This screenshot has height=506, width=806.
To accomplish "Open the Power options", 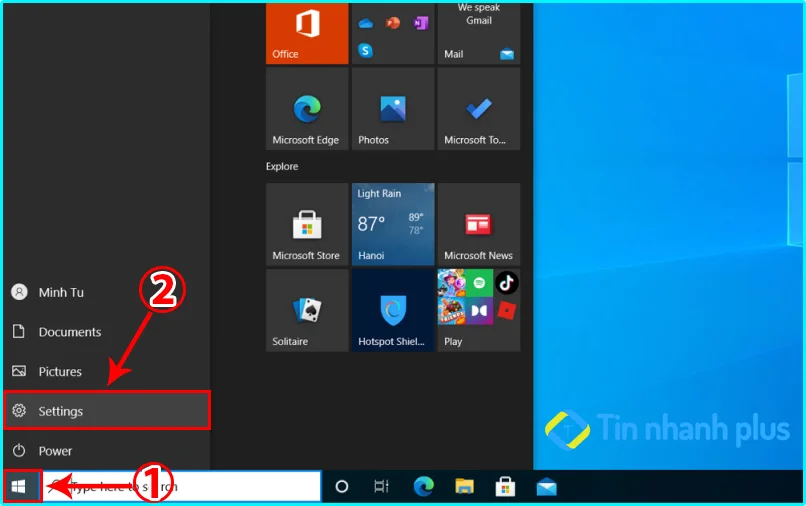I will (106, 450).
